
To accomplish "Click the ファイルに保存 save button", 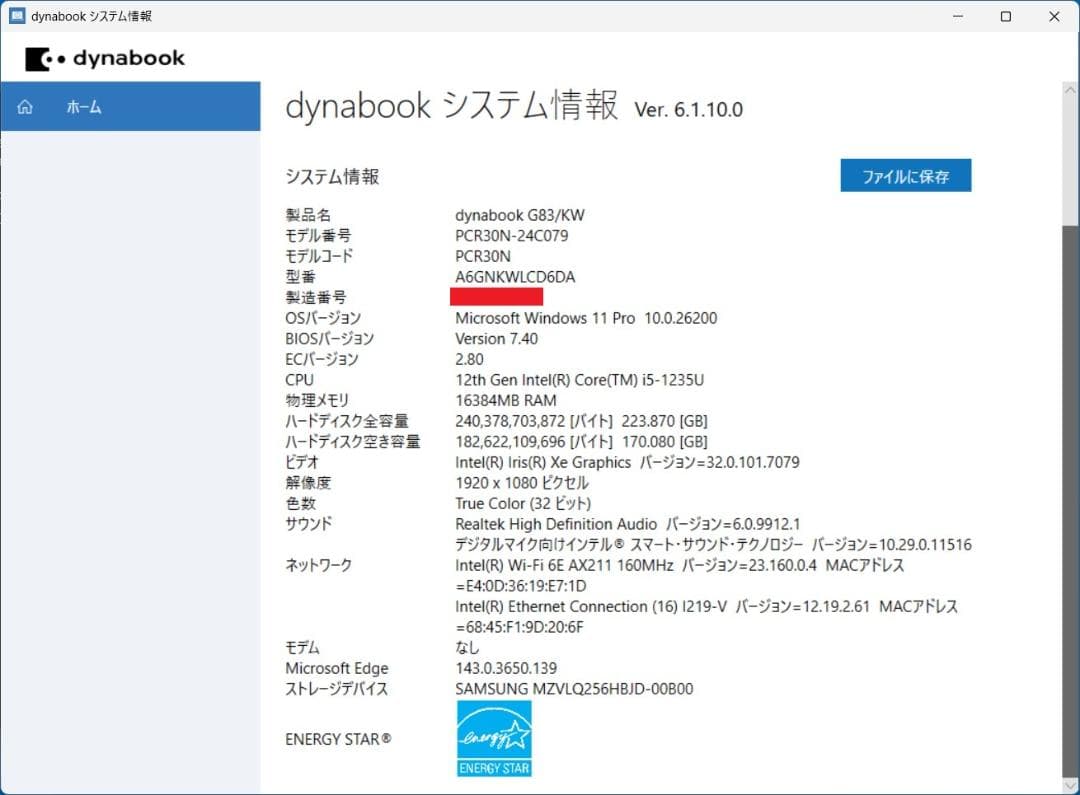I will coord(905,175).
